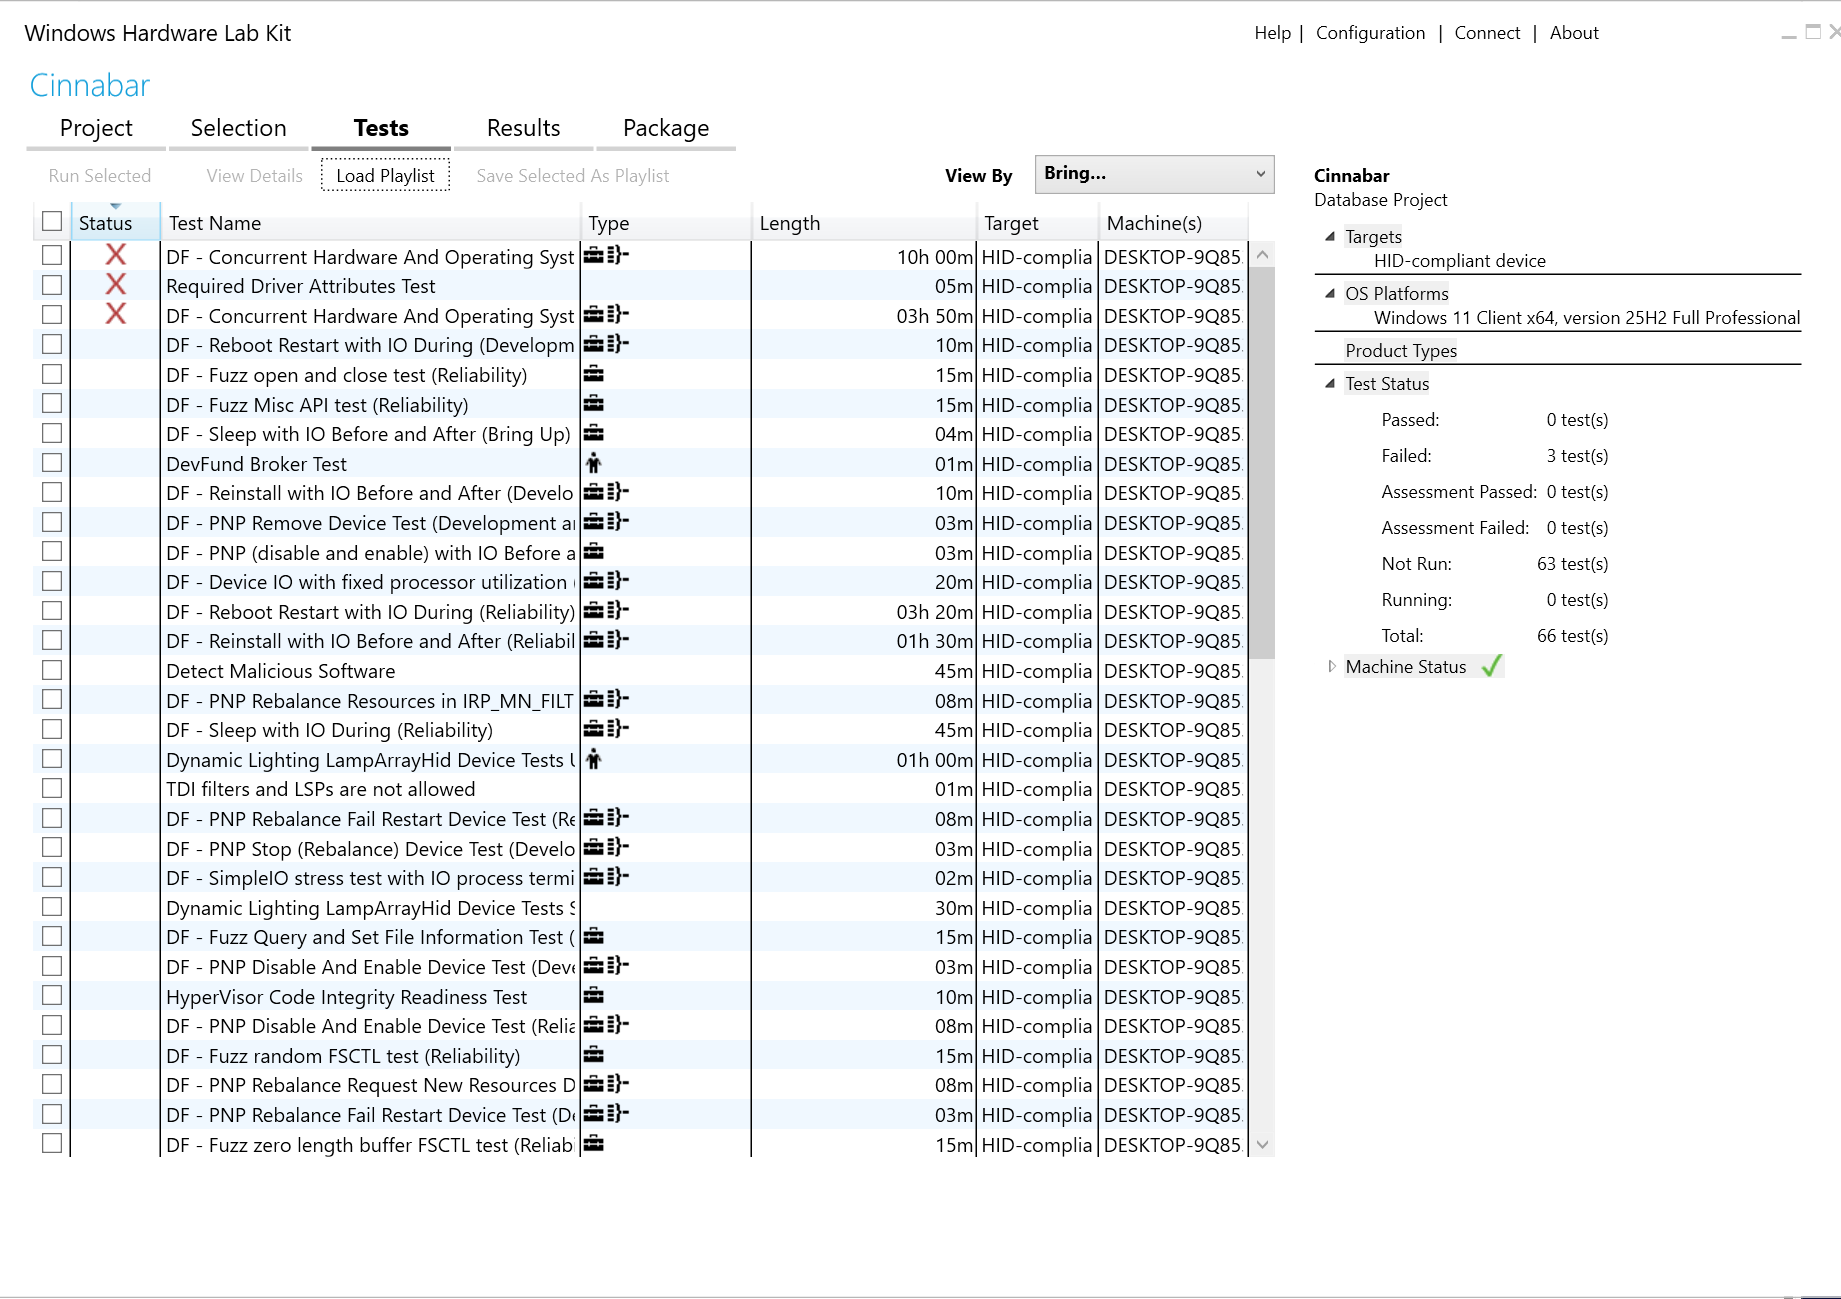This screenshot has width=1841, height=1299.
Task: Open the View By dropdown showing Bring...
Action: click(1154, 174)
